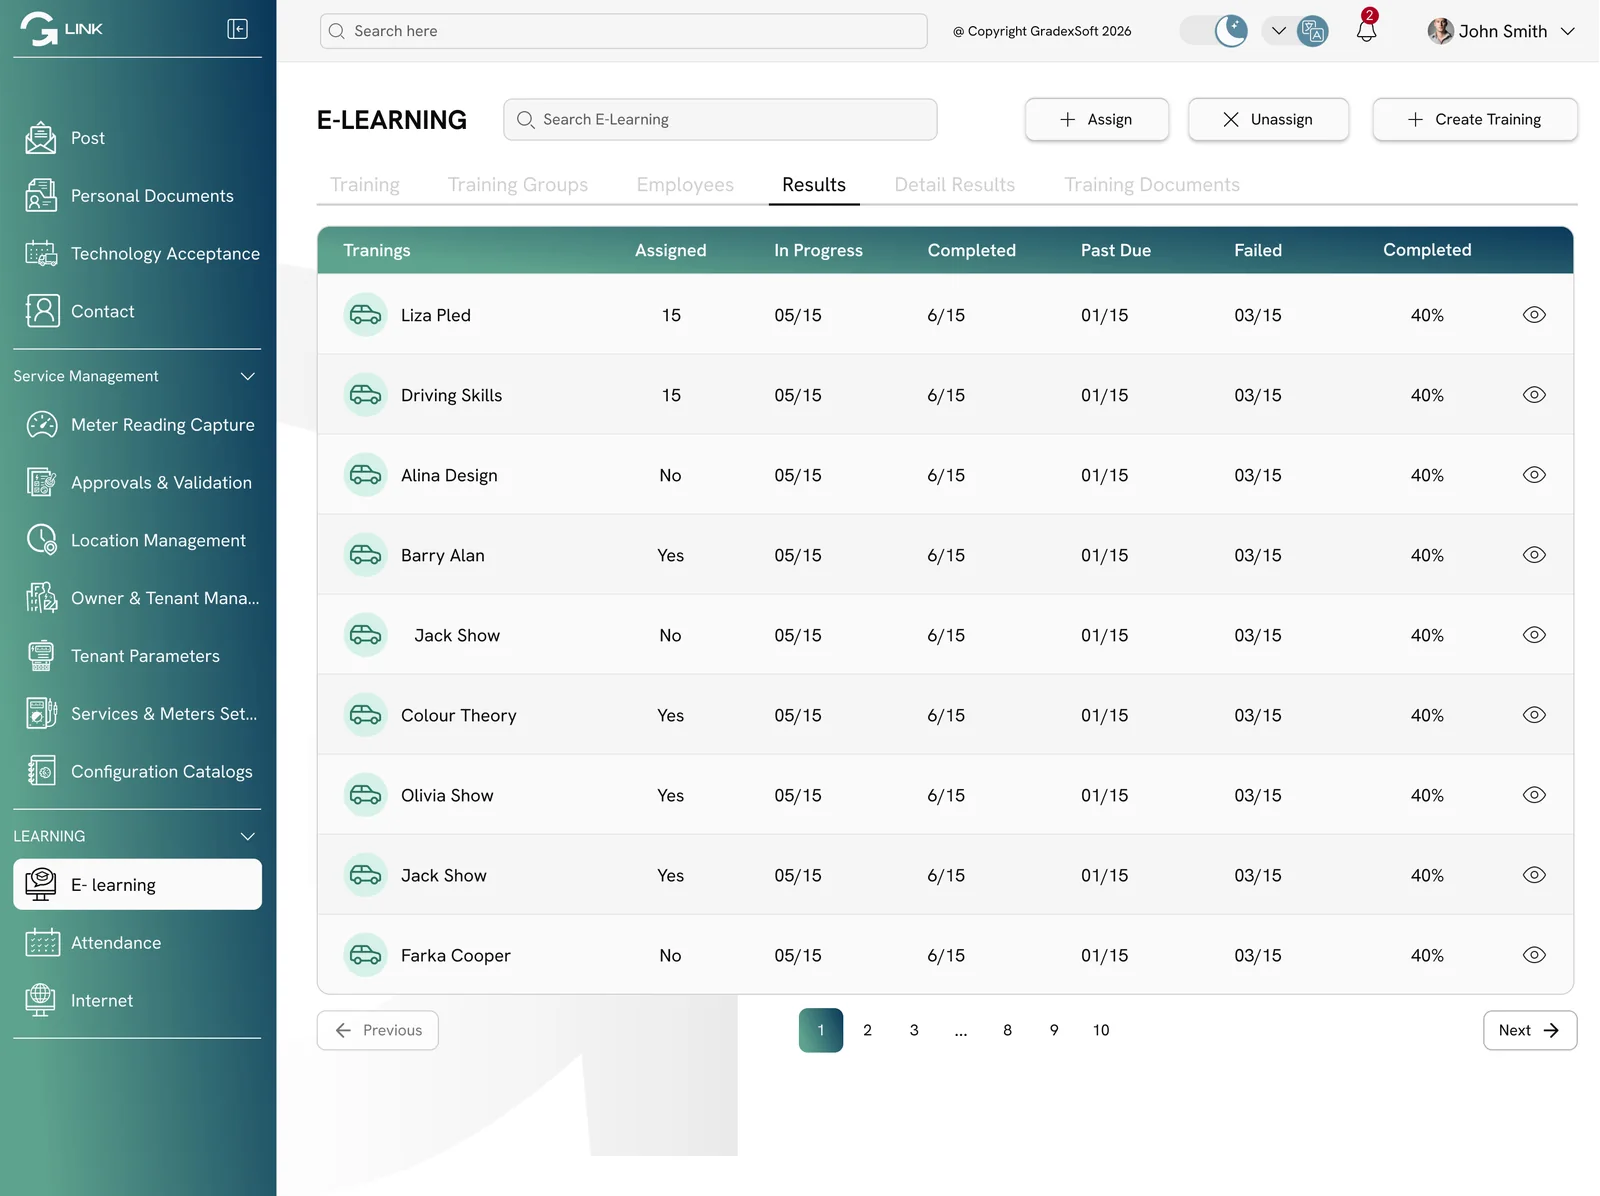Image resolution: width=1600 pixels, height=1196 pixels.
Task: Open Services & Meters Setup icon
Action: 41,714
